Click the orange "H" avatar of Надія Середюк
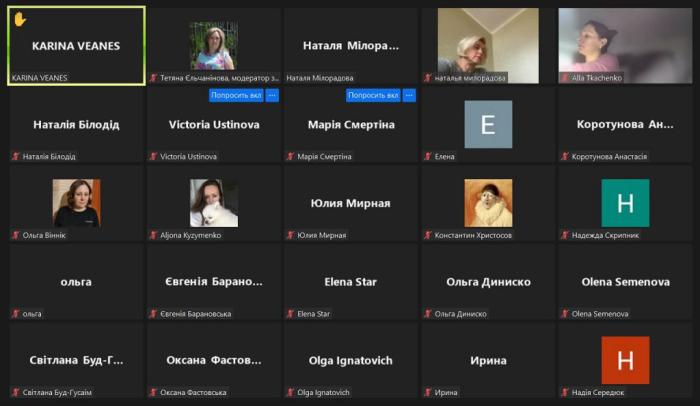Screen dimensions: 700x406 [x=625, y=360]
